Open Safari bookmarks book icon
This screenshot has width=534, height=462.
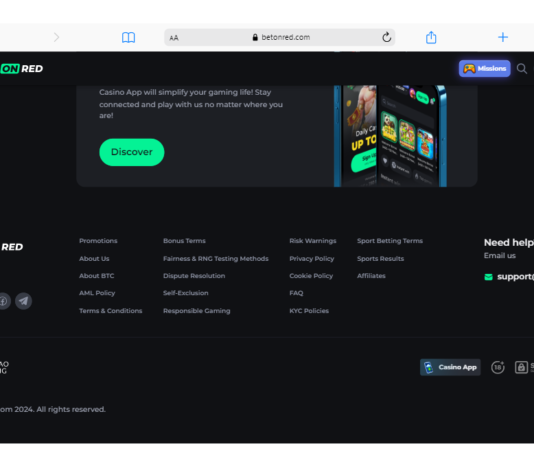[x=128, y=37]
